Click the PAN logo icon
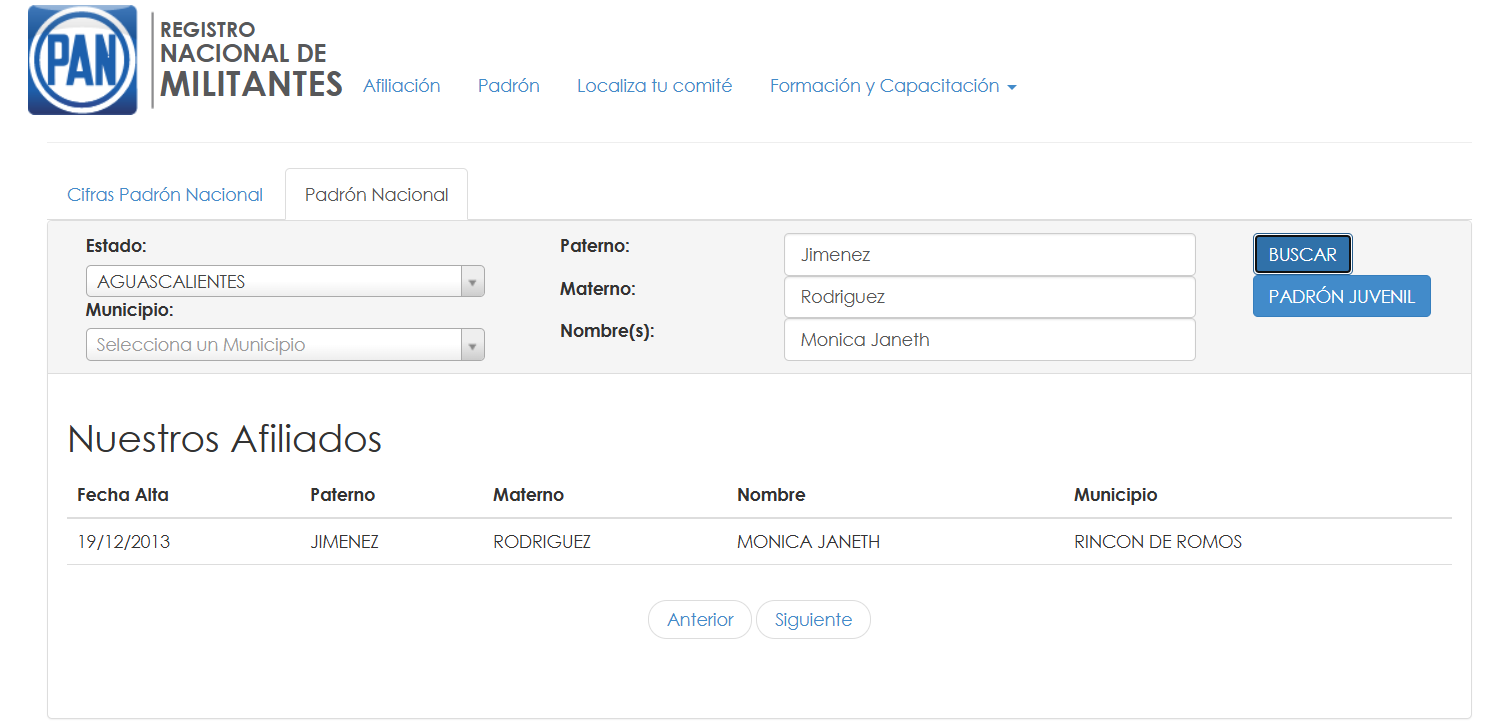Screen dimensions: 1505x725 point(82,60)
